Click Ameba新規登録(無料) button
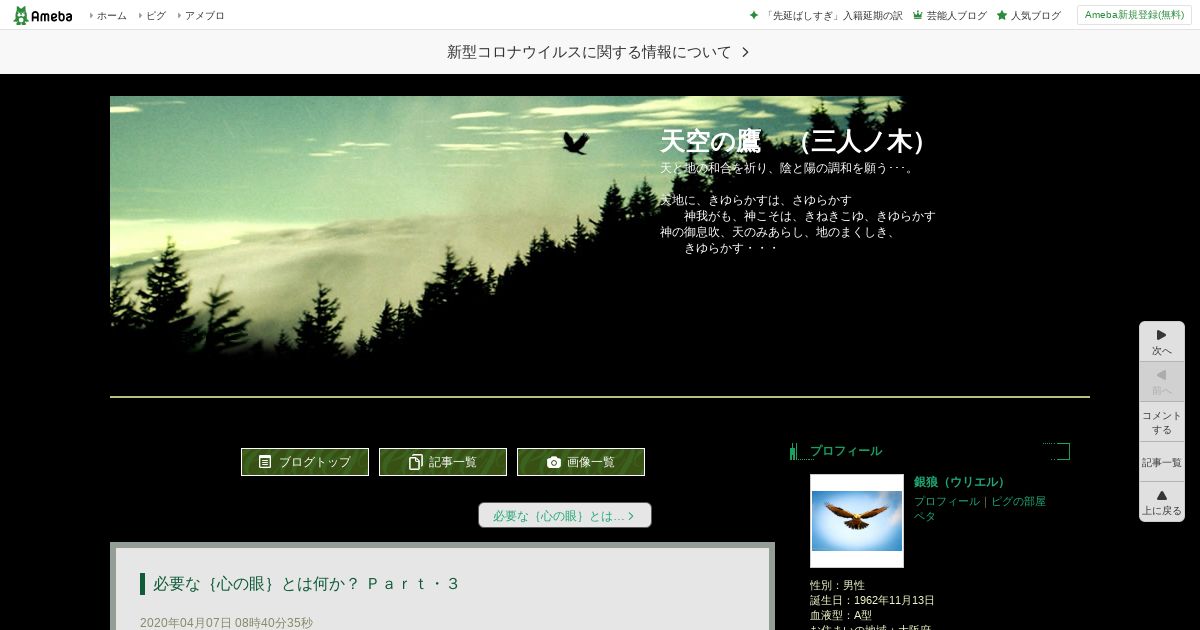Viewport: 1200px width, 630px height. [1134, 15]
